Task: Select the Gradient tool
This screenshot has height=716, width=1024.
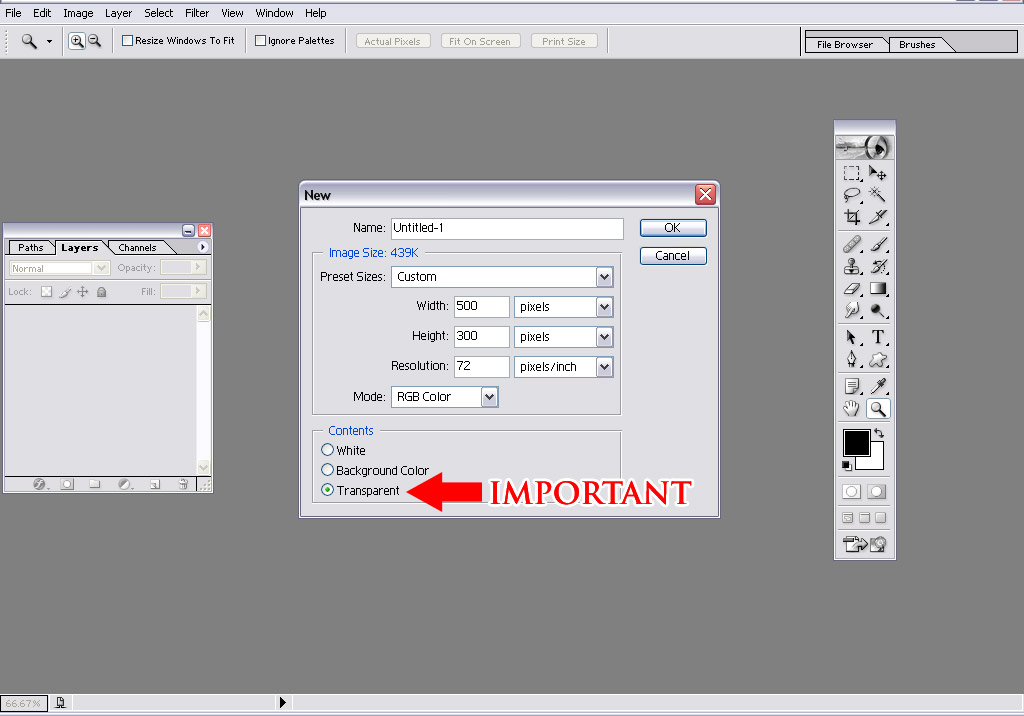Action: 878,288
